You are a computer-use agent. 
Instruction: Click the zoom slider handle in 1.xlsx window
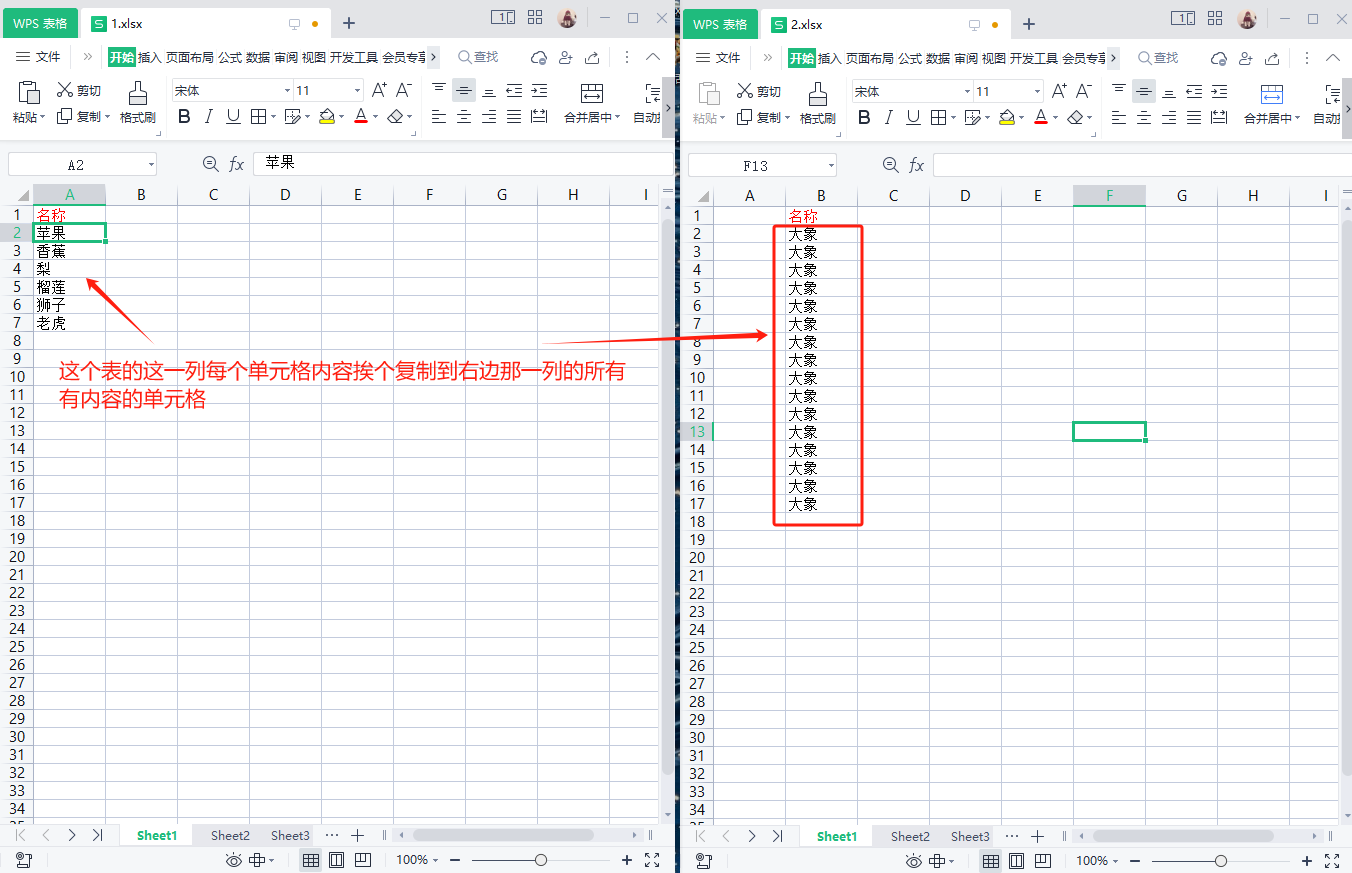pyautogui.click(x=541, y=860)
